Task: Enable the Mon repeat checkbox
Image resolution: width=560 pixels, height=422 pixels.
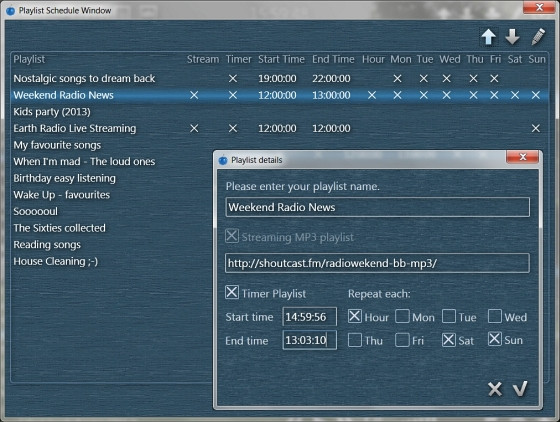Action: pos(402,316)
